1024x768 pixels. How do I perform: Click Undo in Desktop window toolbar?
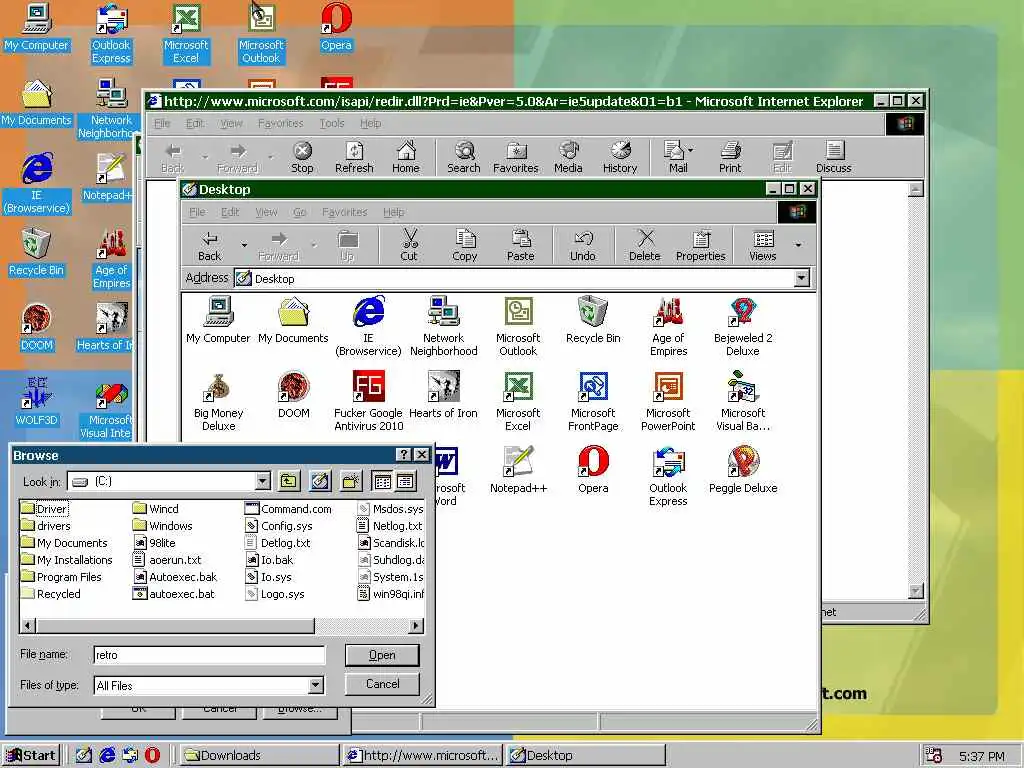[583, 246]
